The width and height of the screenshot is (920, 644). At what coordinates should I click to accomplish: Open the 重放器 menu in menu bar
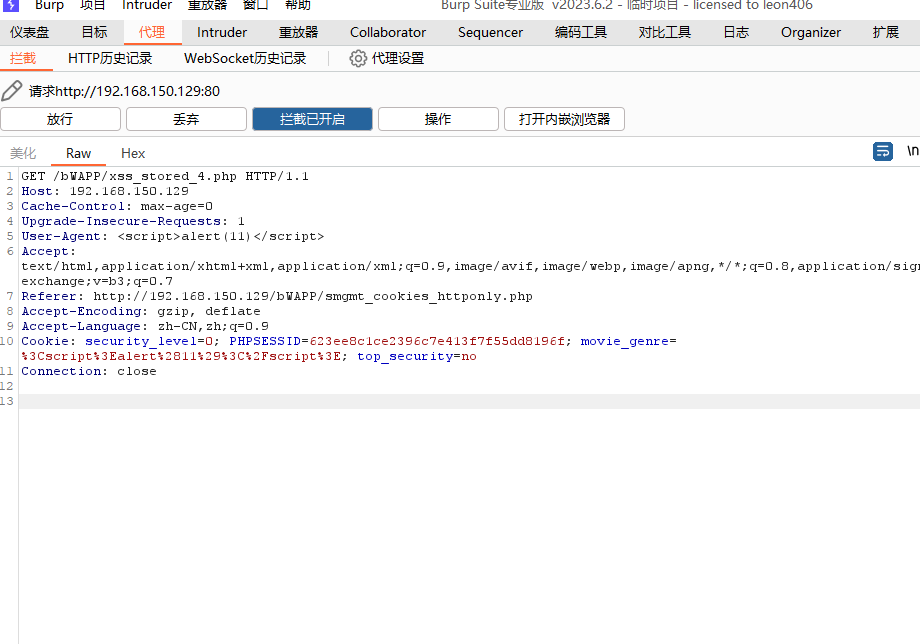pyautogui.click(x=207, y=5)
